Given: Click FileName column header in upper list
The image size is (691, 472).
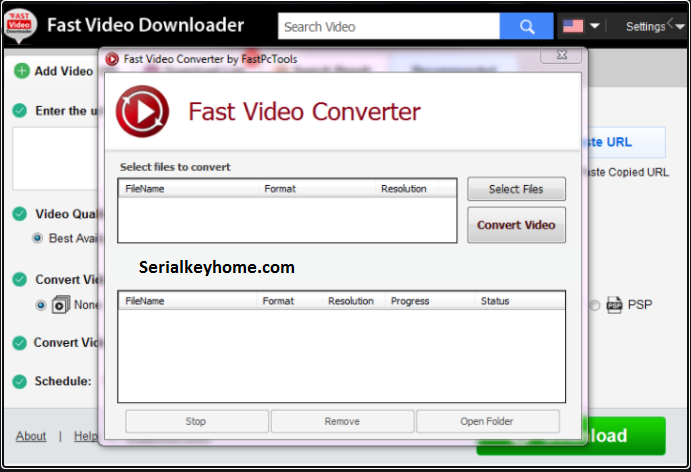Looking at the screenshot, I should (x=189, y=189).
